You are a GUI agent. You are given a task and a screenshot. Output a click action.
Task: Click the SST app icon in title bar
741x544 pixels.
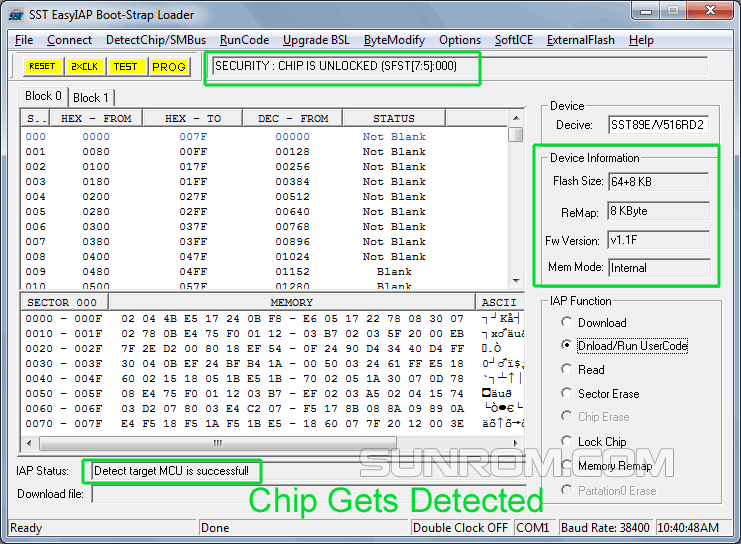[x=16, y=15]
